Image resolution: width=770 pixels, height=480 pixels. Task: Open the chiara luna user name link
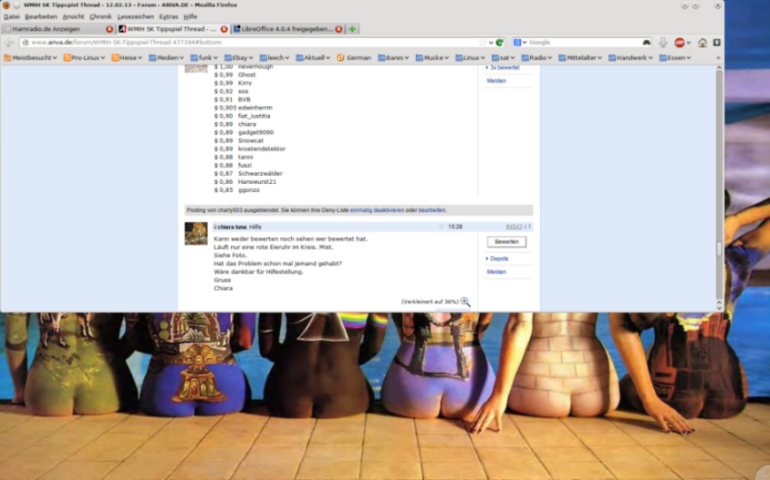point(232,227)
